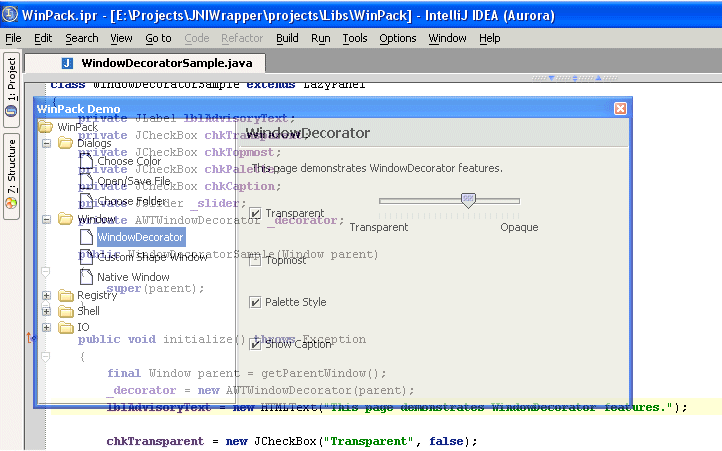Select the Custom Shape Window tree item
This screenshot has width=722, height=451.
[152, 257]
